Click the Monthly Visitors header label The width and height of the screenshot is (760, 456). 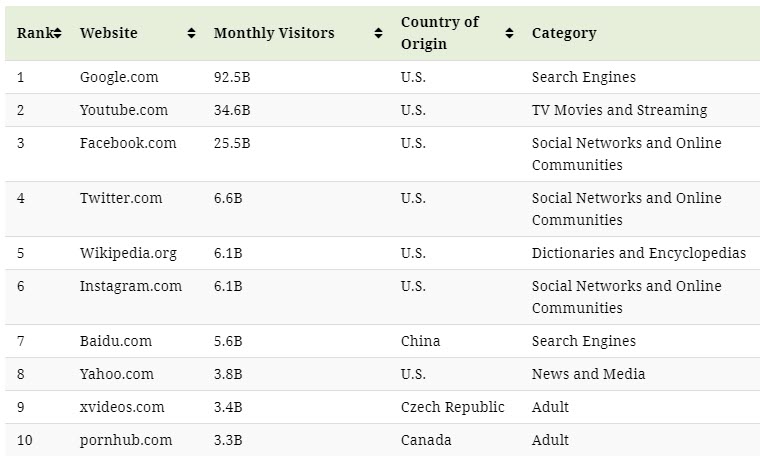click(x=275, y=33)
